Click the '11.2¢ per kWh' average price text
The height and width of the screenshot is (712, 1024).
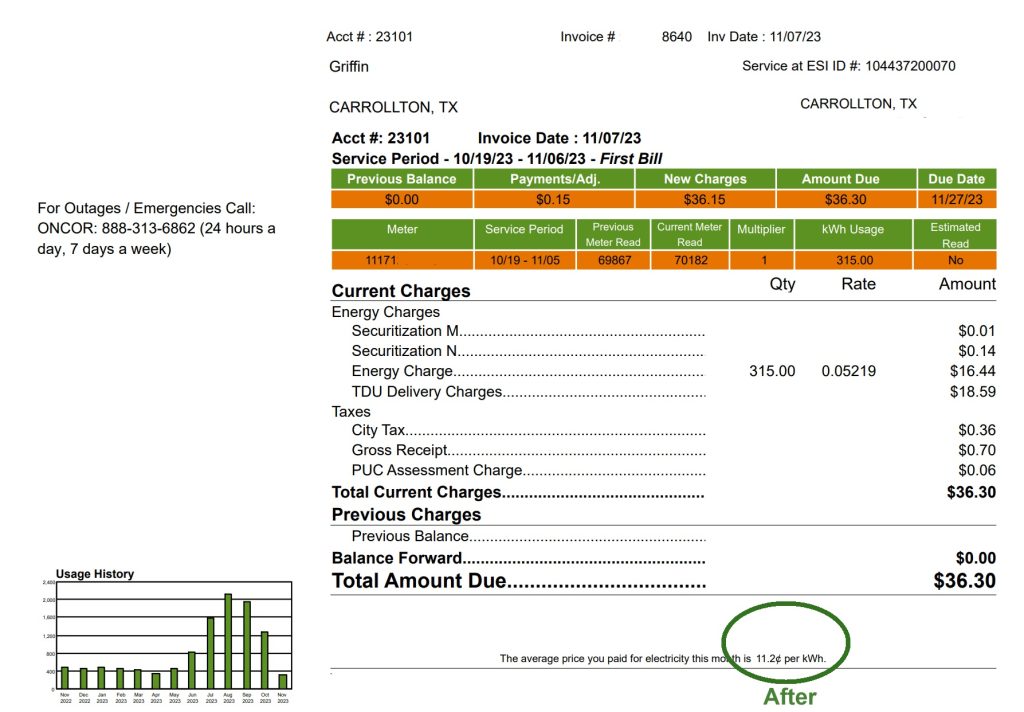(x=791, y=658)
